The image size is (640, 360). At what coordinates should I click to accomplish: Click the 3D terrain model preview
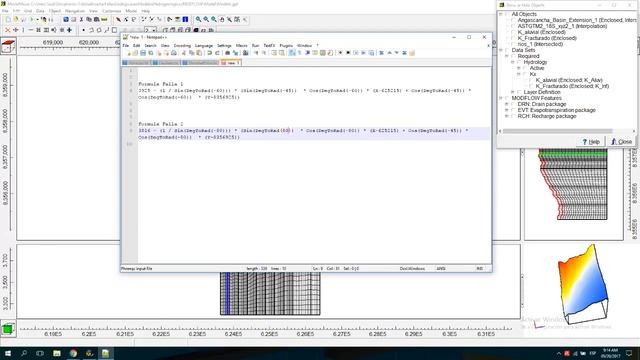[x=582, y=284]
